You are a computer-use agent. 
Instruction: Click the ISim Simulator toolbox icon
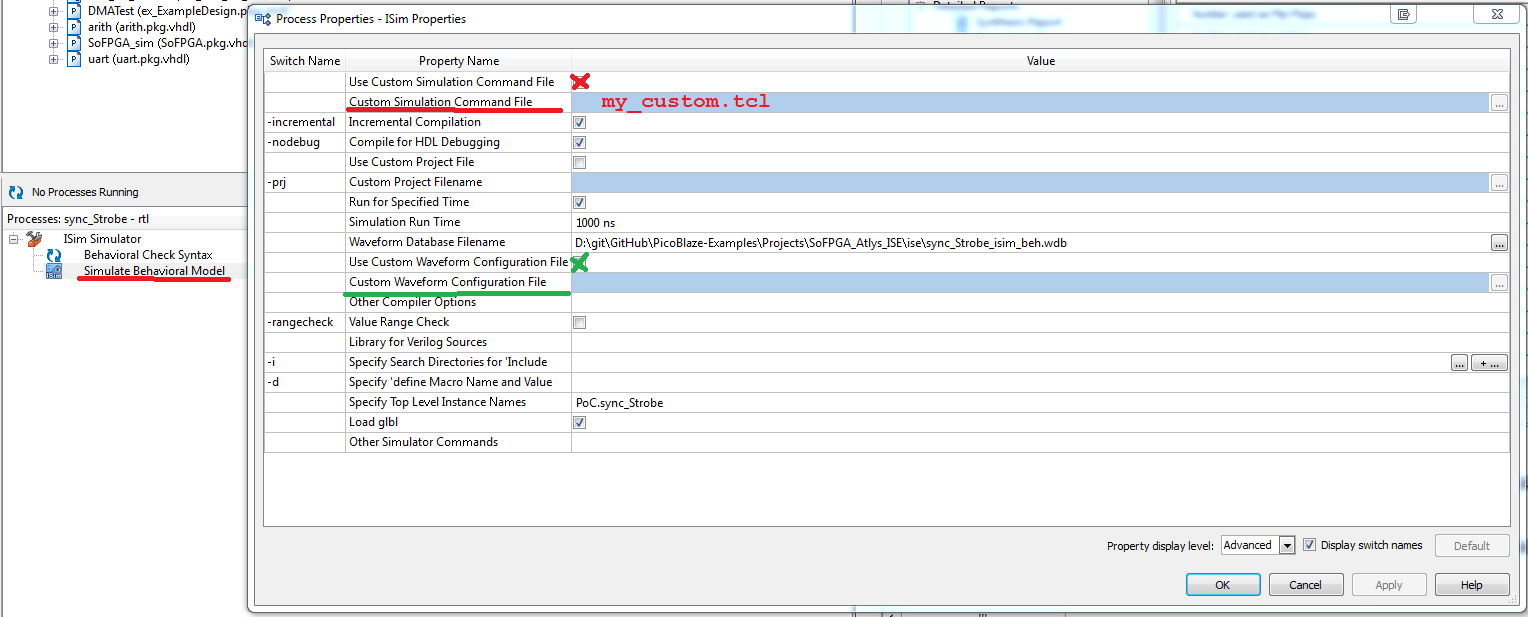click(x=34, y=239)
